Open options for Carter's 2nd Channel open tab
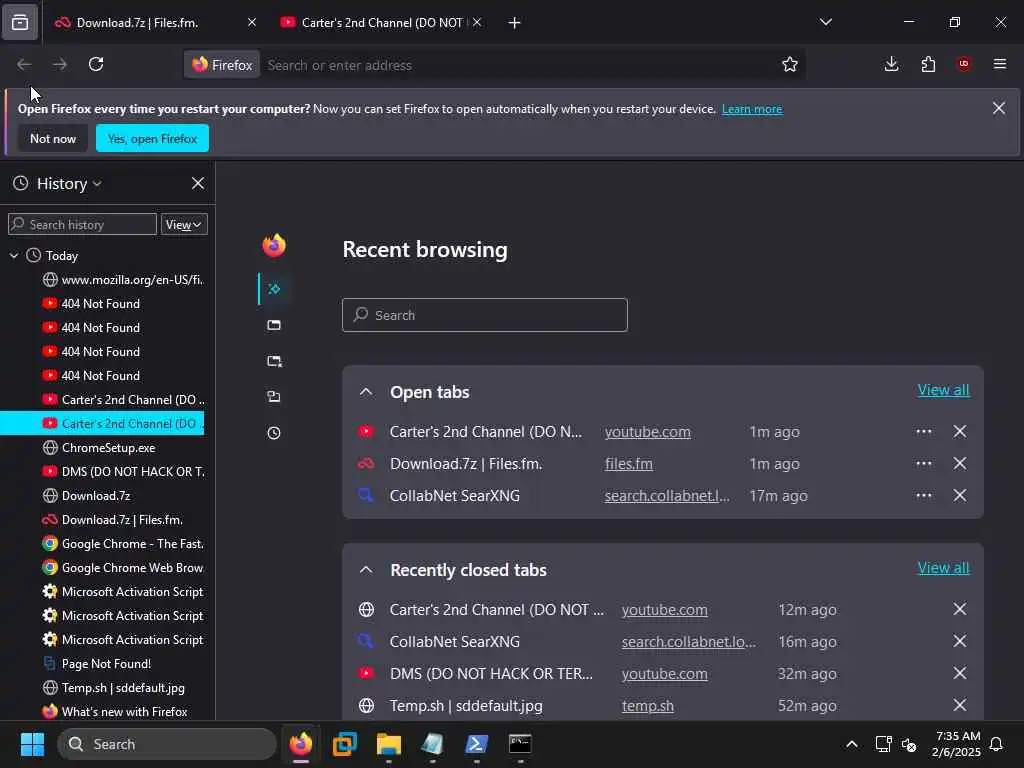 coord(923,432)
